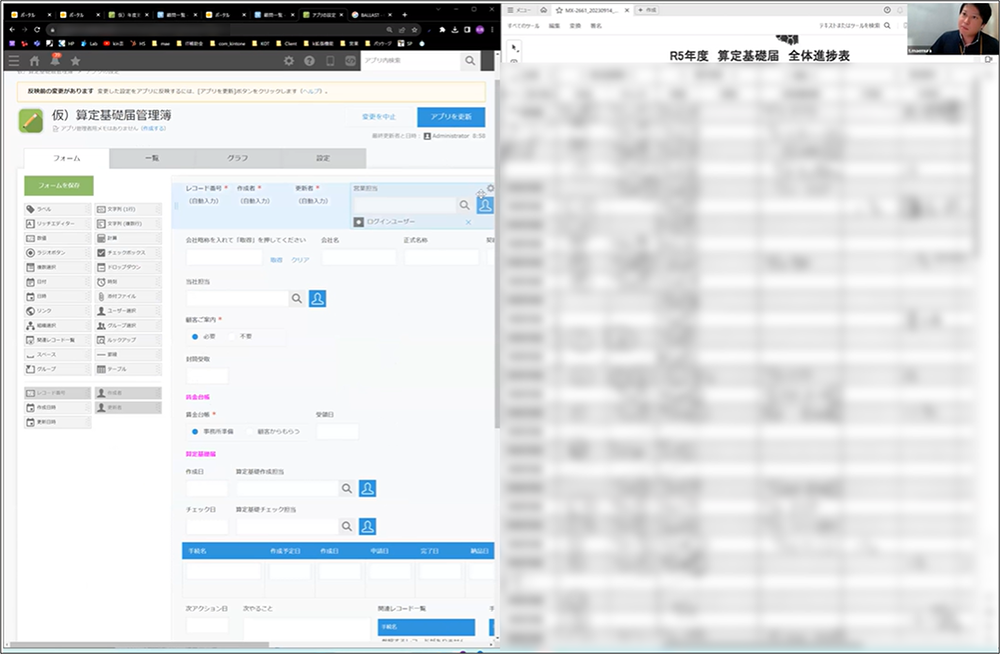
Task: Go to the kintone home icon
Action: click(34, 61)
